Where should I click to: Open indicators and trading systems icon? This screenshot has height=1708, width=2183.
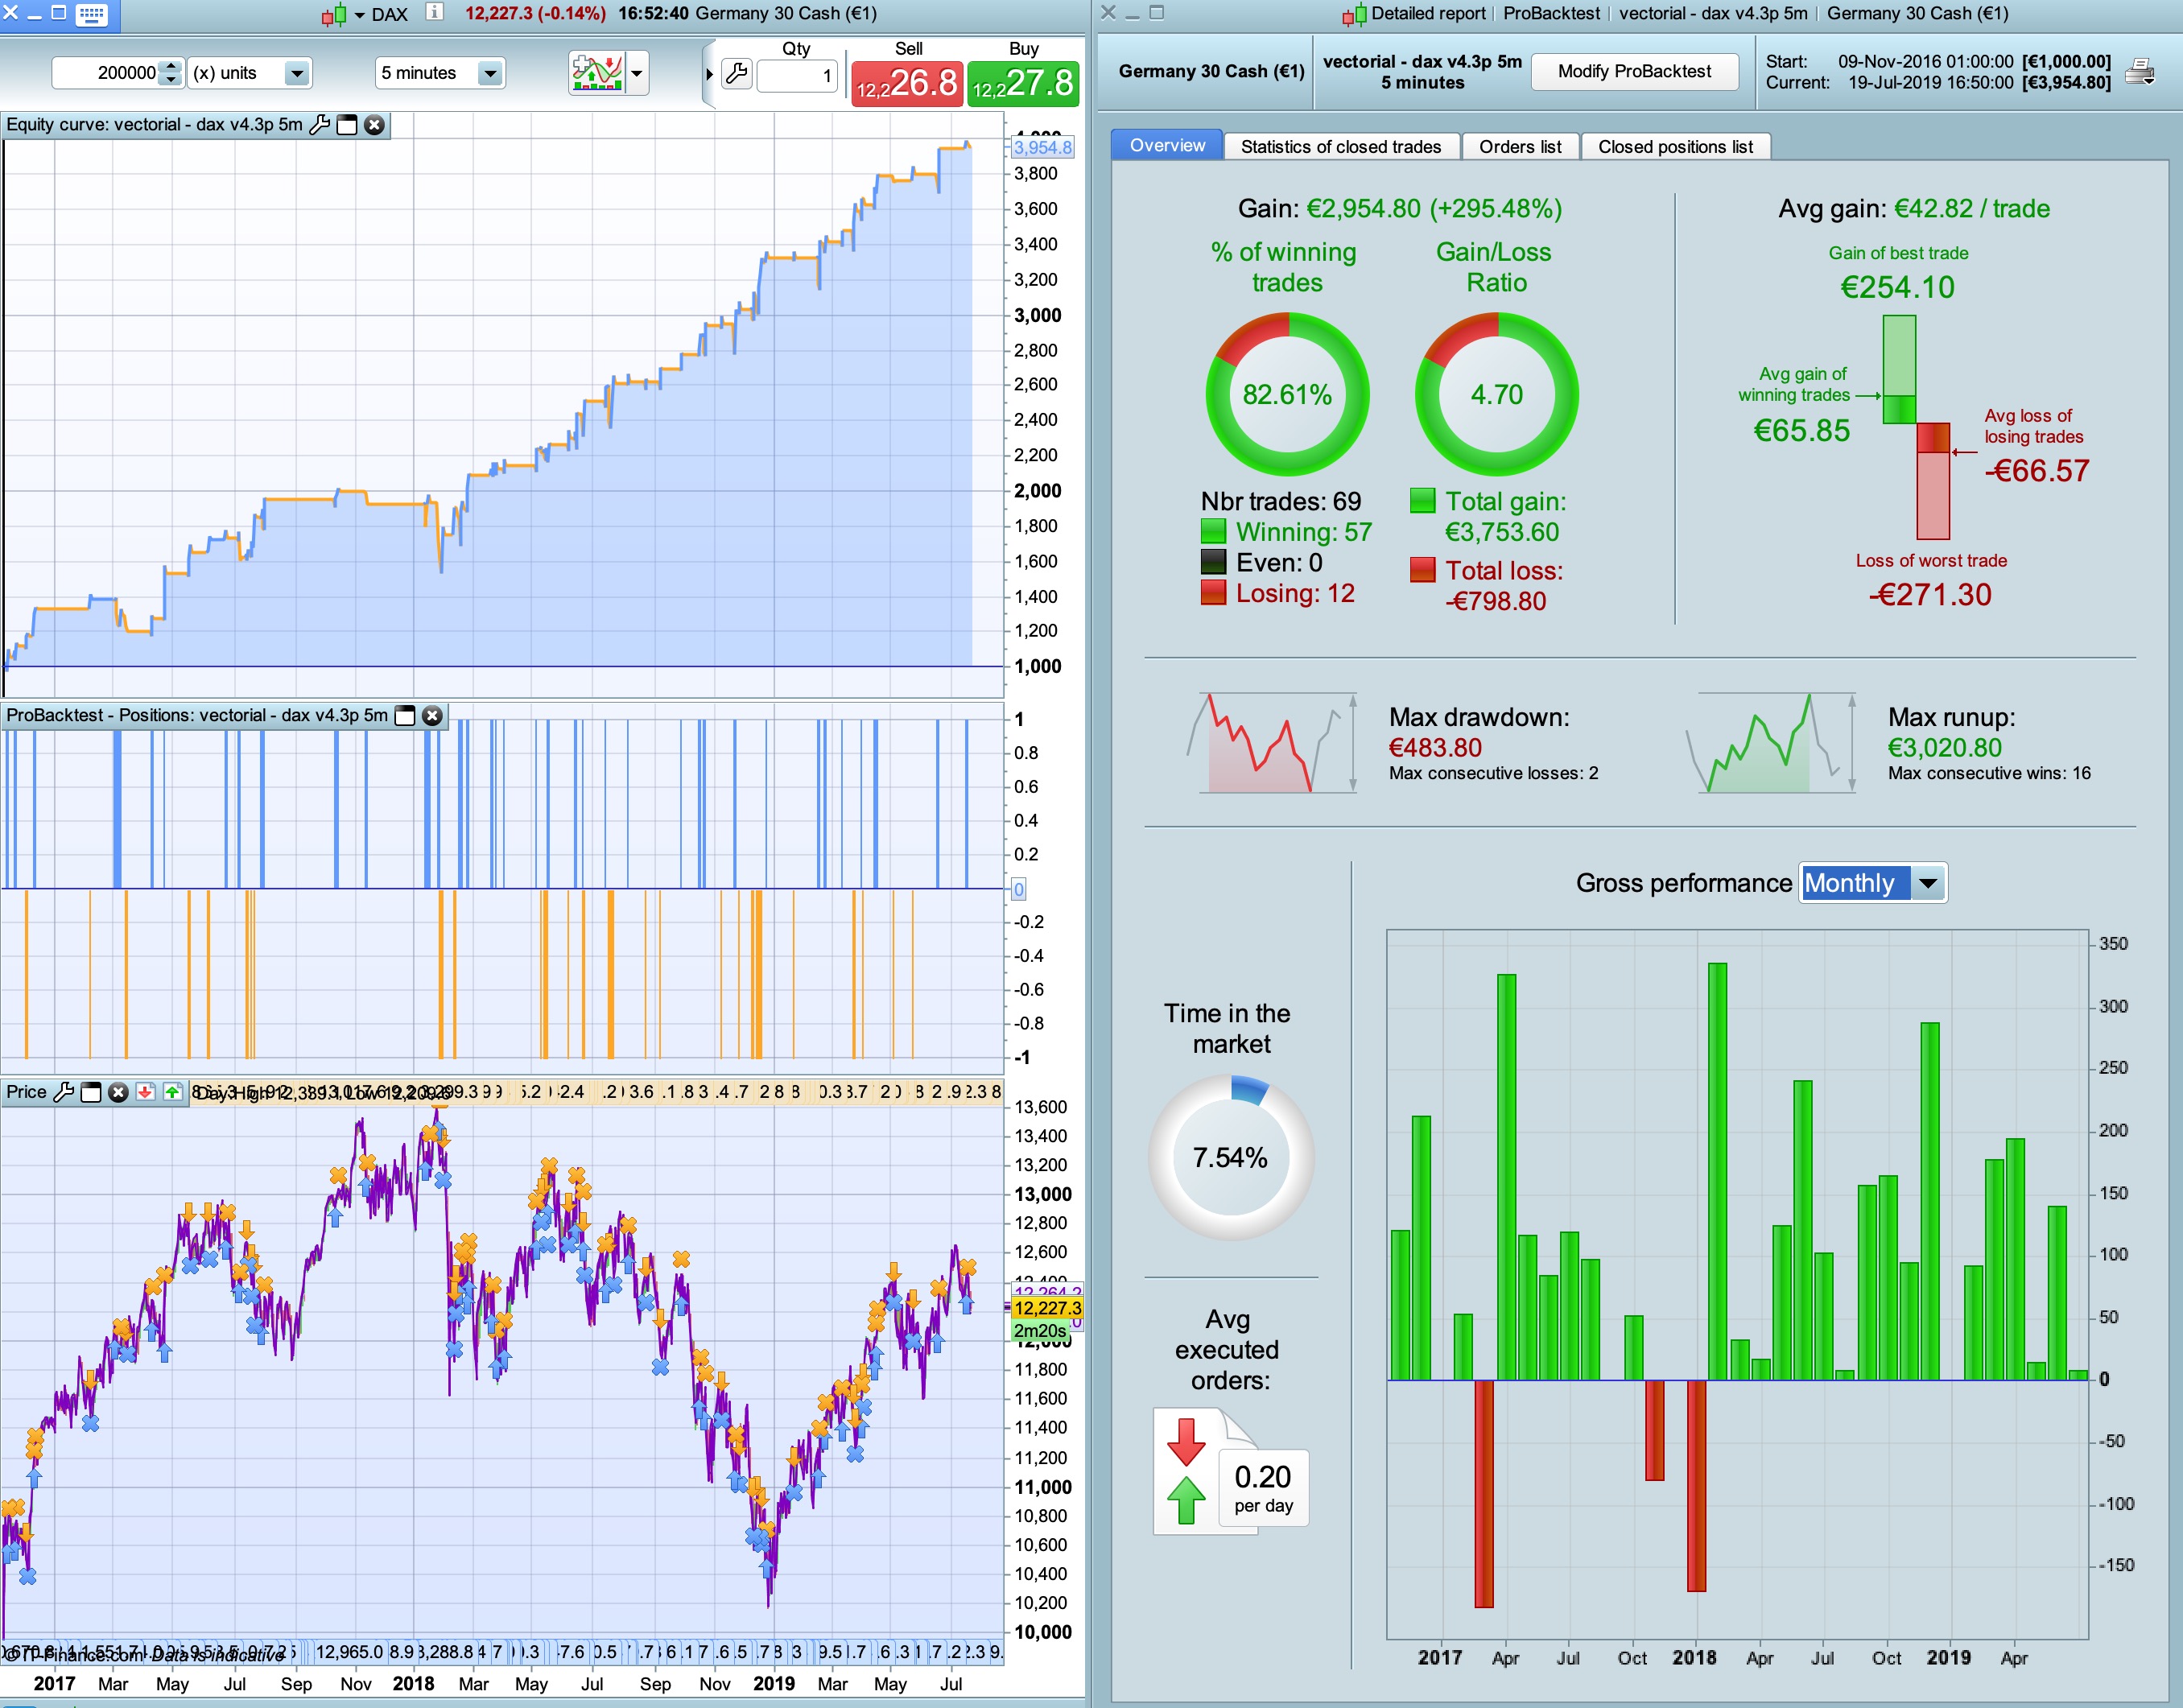[x=597, y=73]
